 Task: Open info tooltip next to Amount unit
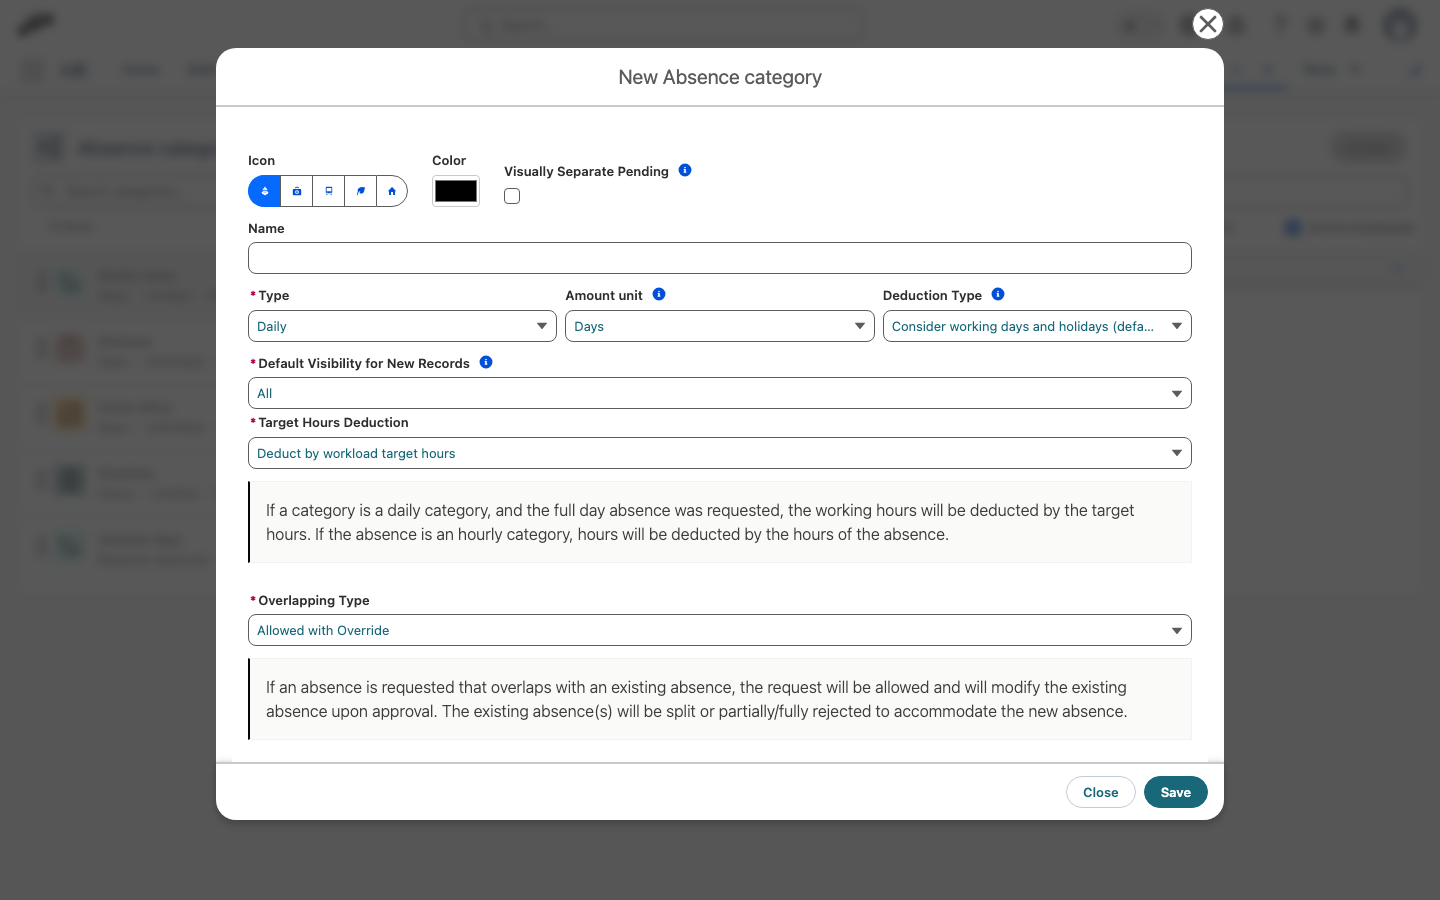click(659, 294)
